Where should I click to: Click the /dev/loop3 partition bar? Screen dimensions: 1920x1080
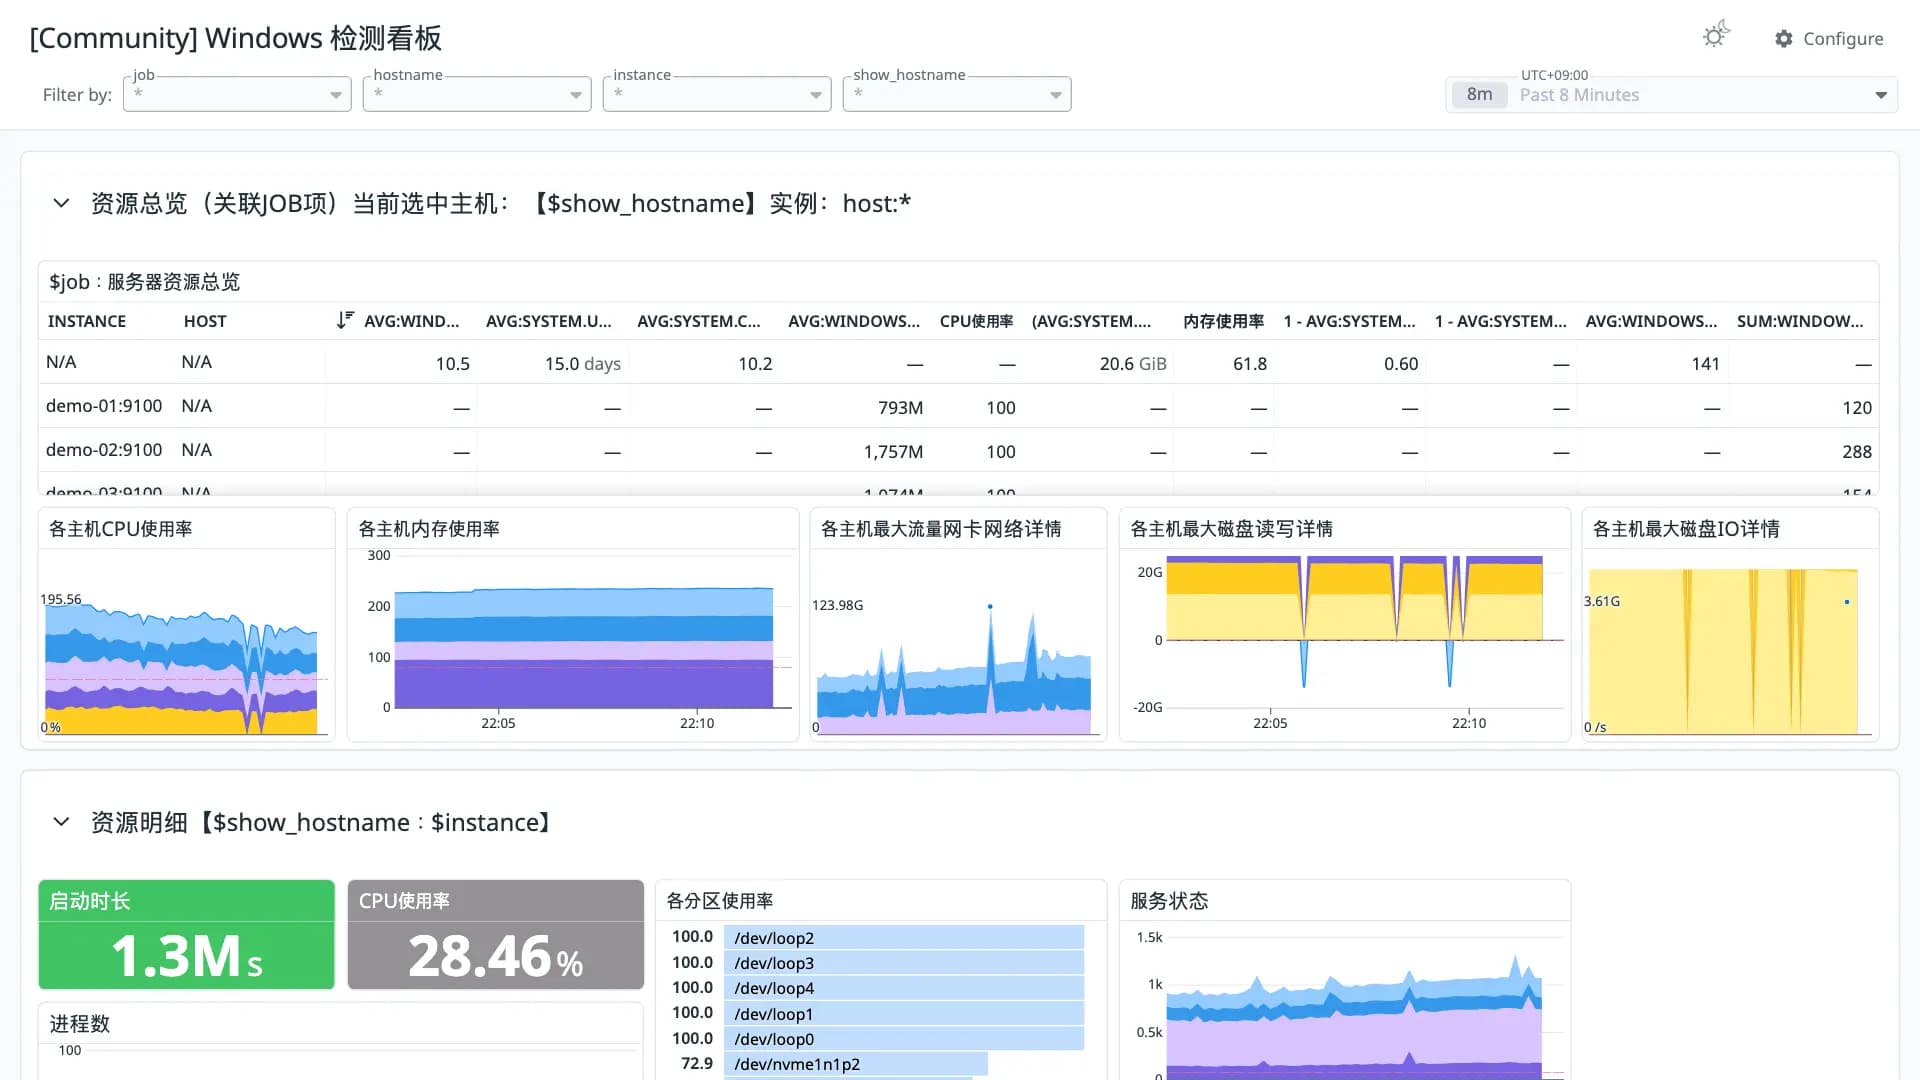904,963
